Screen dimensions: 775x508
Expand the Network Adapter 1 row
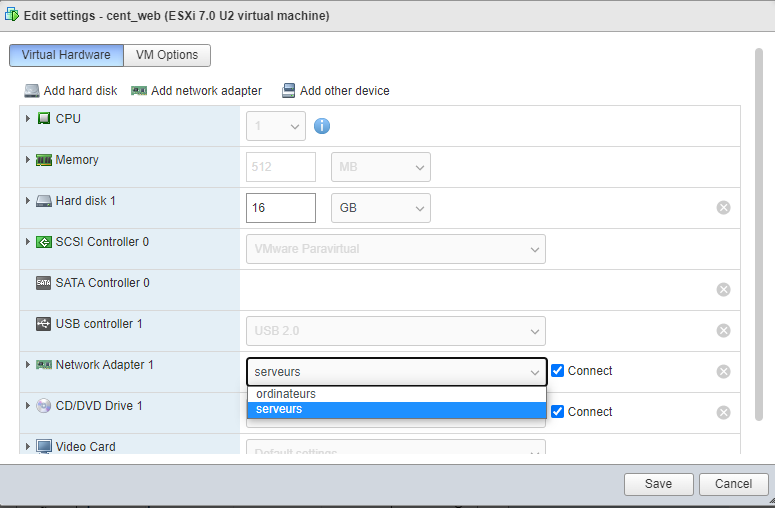point(28,365)
